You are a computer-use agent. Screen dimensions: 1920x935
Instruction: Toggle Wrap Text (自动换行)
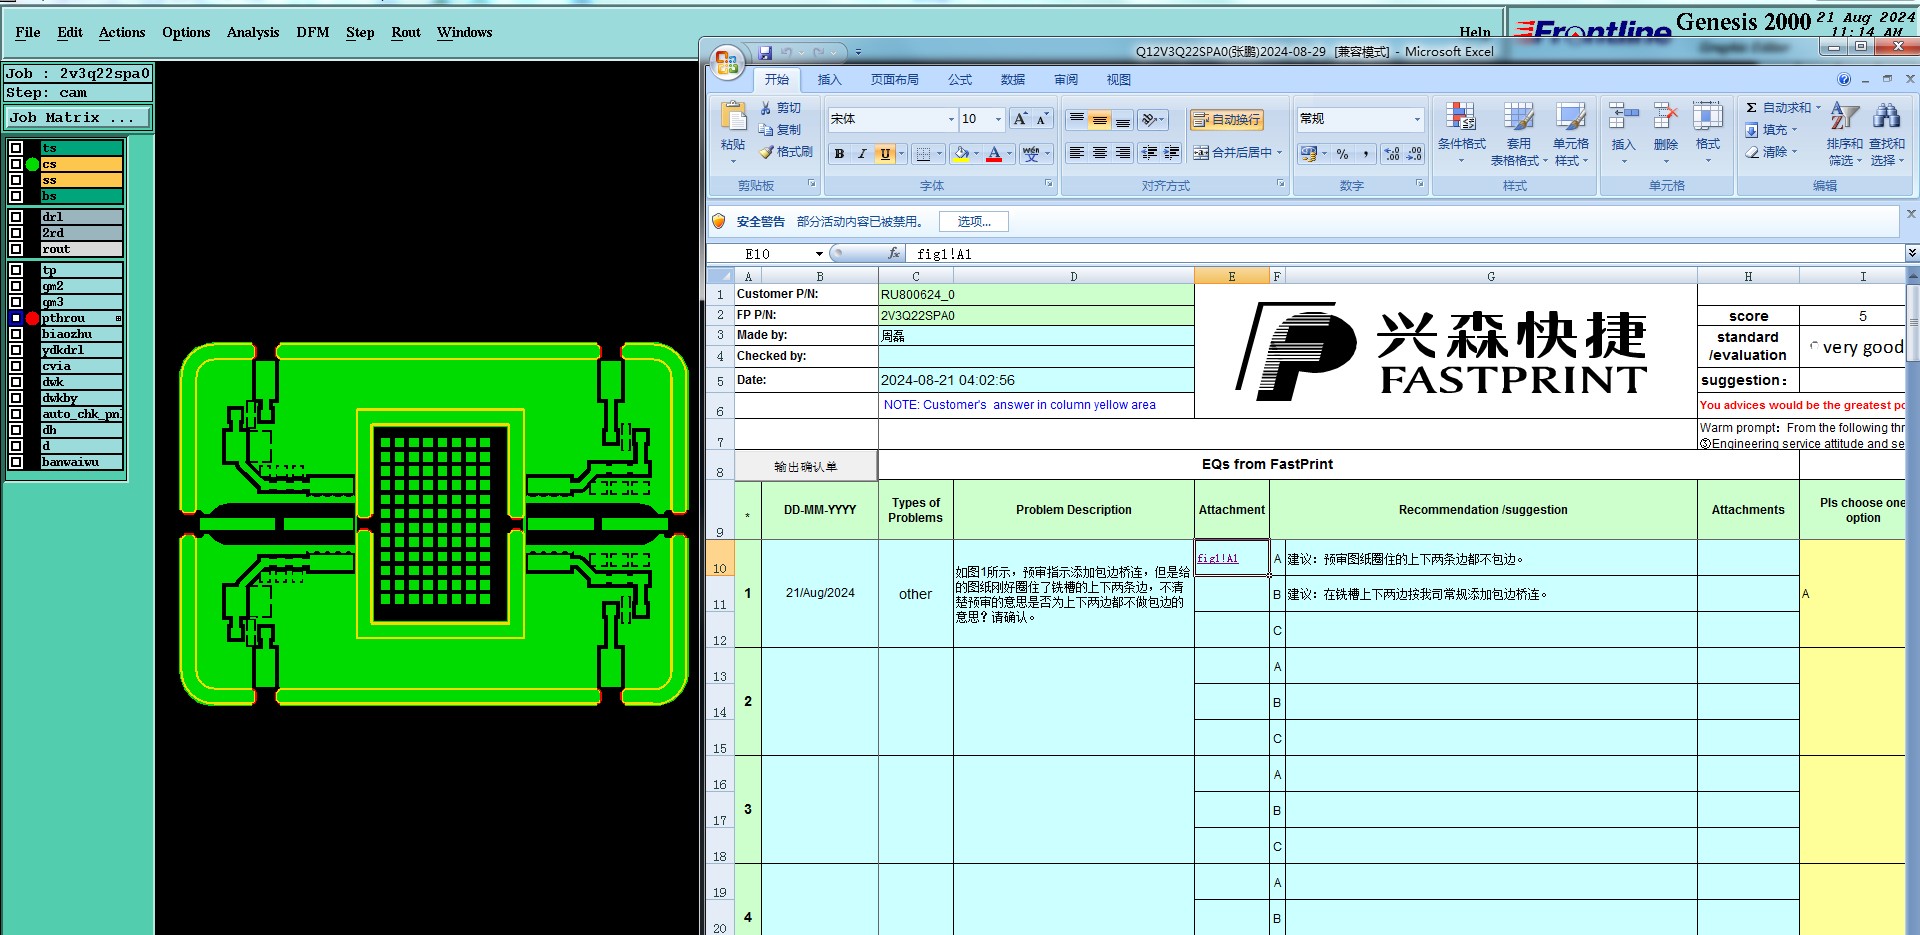1226,120
